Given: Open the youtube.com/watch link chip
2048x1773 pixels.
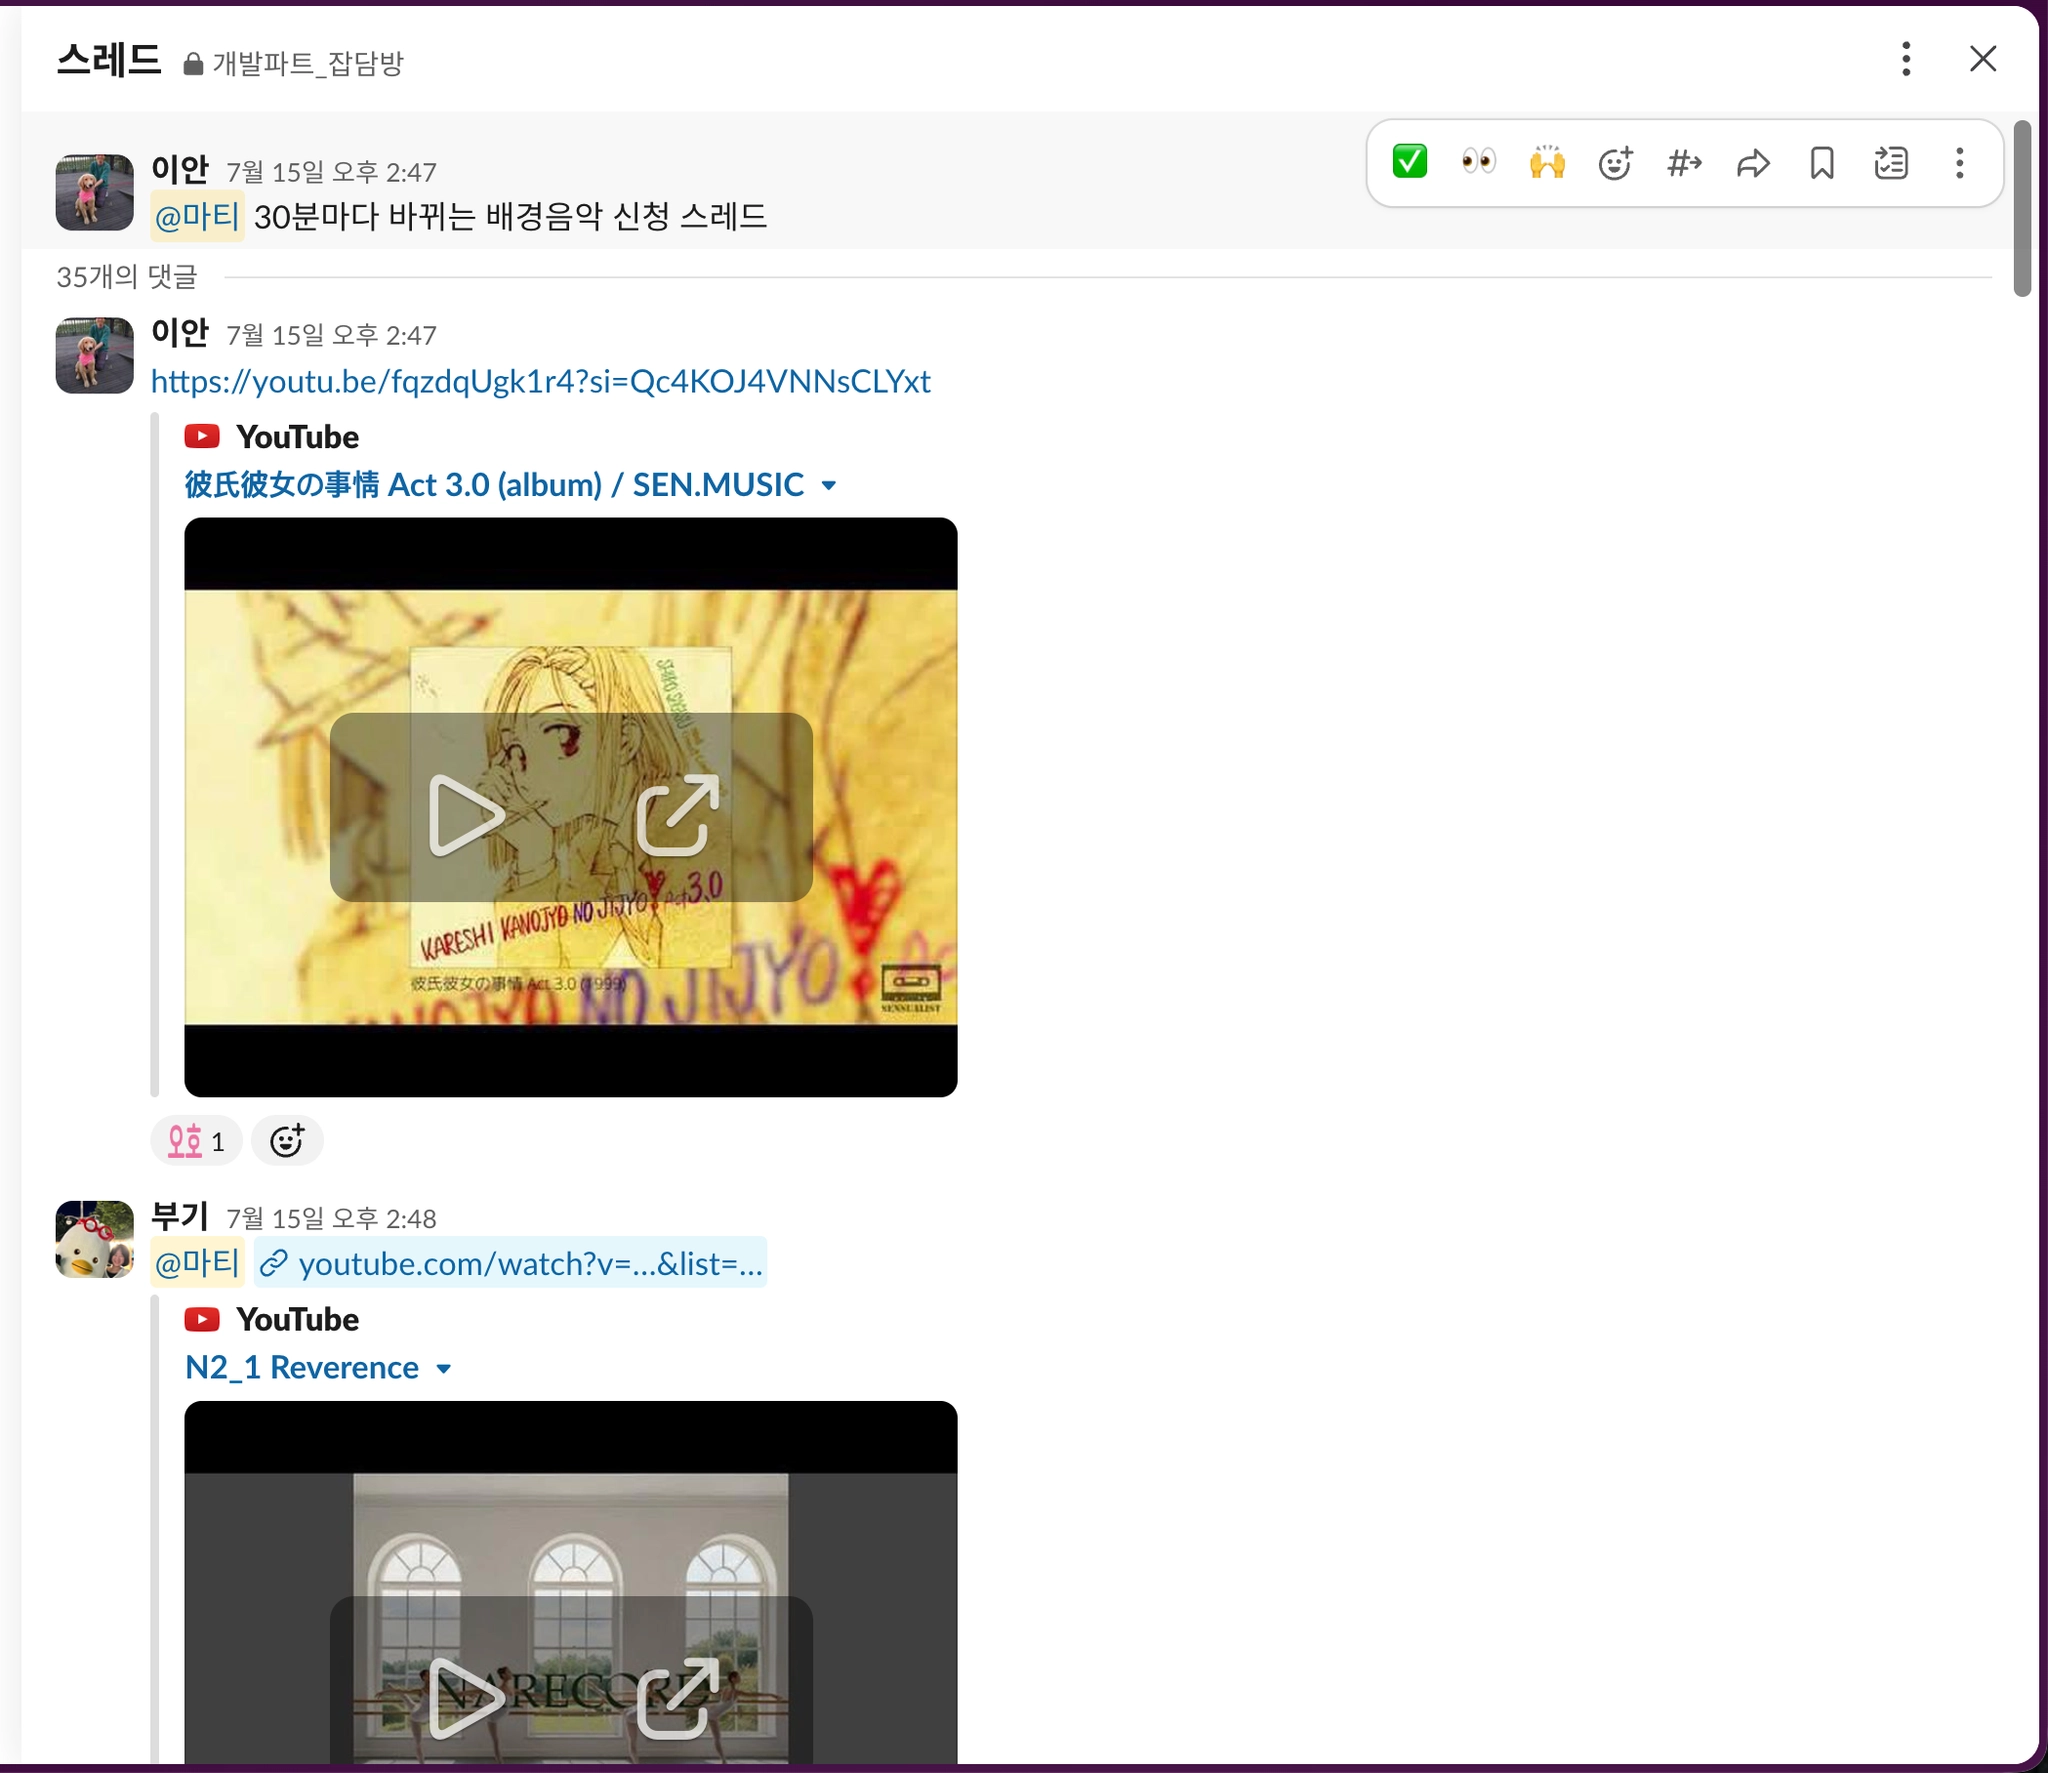Looking at the screenshot, I should (511, 1263).
